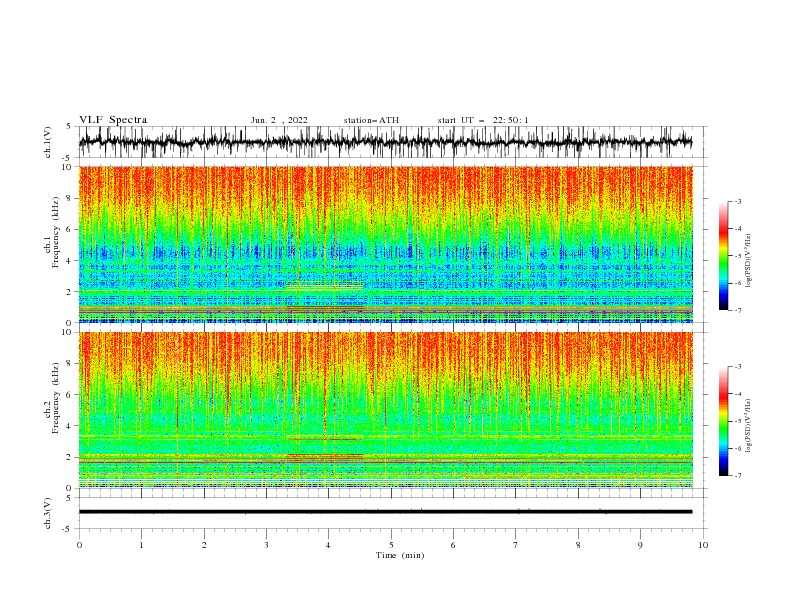Click the ch.1 spectrogram red band near 9 kHz
Image resolution: width=792 pixels, height=612 pixels.
click(x=385, y=183)
